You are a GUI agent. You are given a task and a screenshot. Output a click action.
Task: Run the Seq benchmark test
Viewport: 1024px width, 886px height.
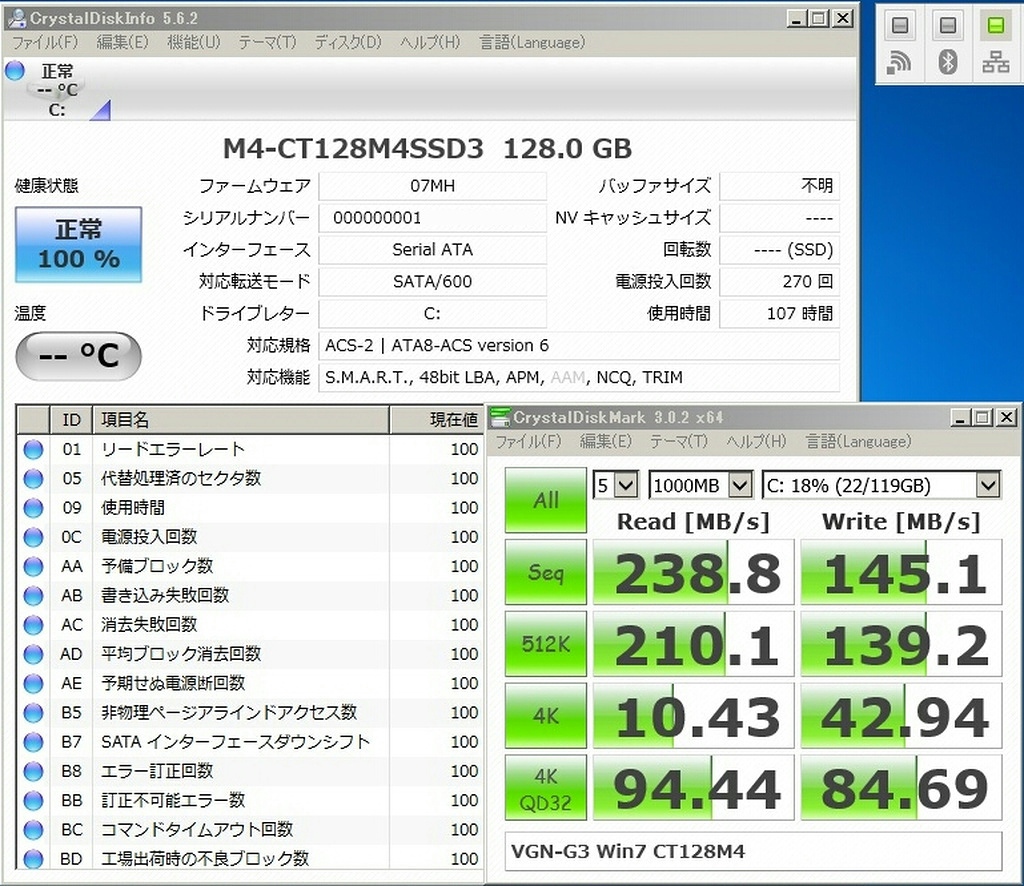pyautogui.click(x=546, y=572)
